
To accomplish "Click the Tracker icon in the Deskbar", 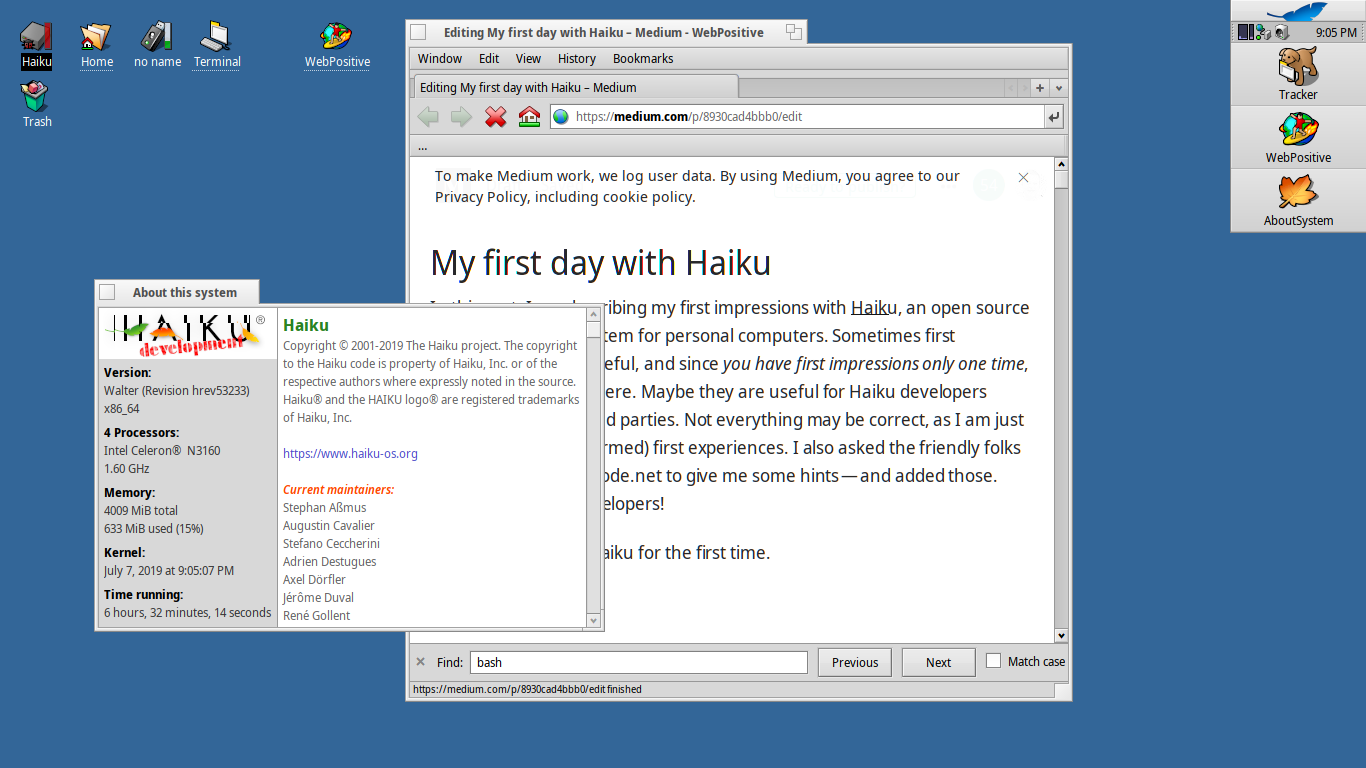I will [x=1297, y=72].
